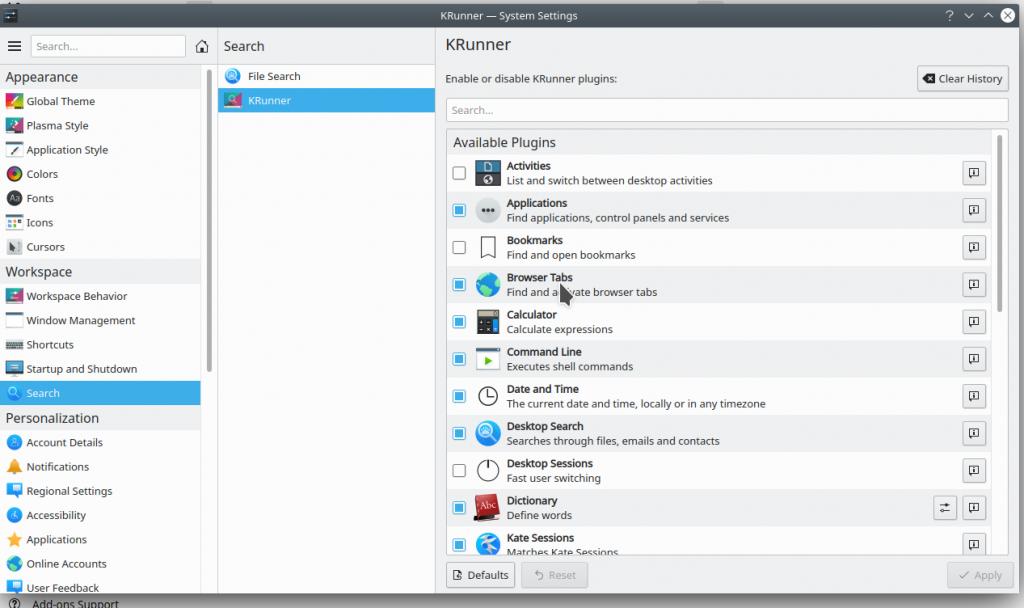Open the Dictionary plugin configure button
The height and width of the screenshot is (608, 1024).
pos(945,508)
